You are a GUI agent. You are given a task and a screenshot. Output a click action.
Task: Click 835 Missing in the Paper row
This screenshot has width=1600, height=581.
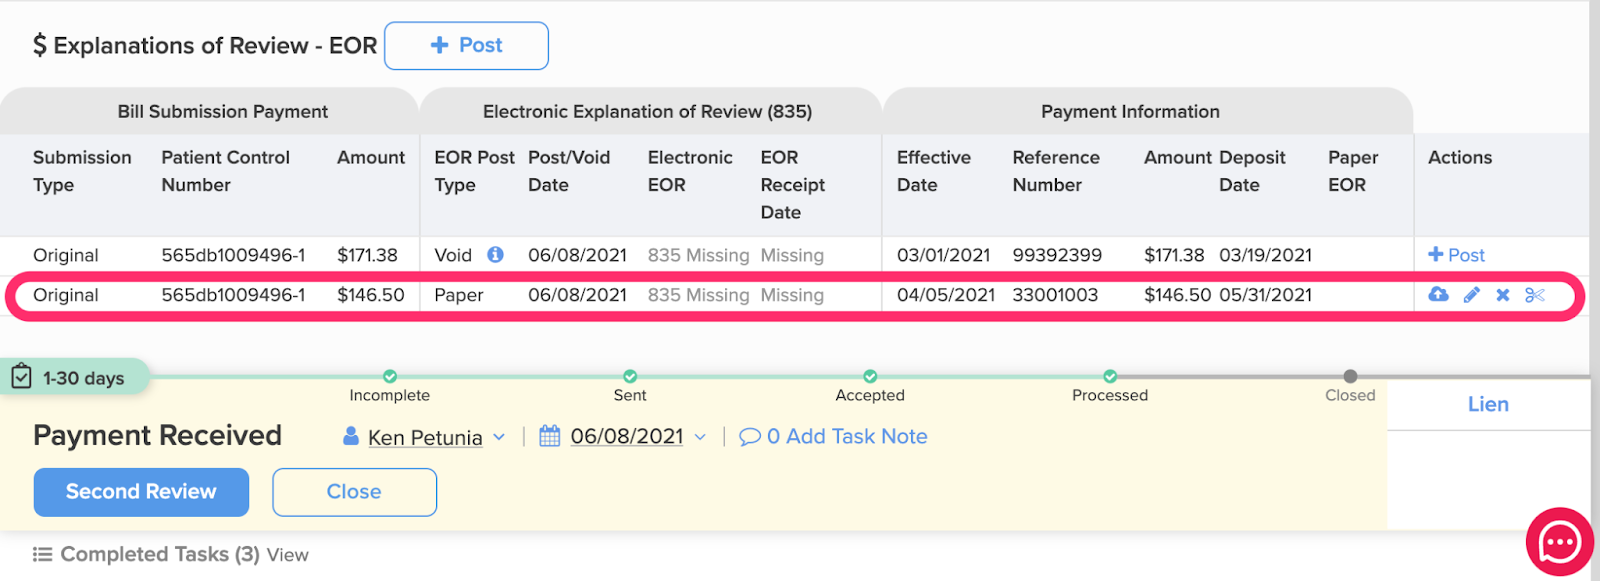pyautogui.click(x=698, y=295)
